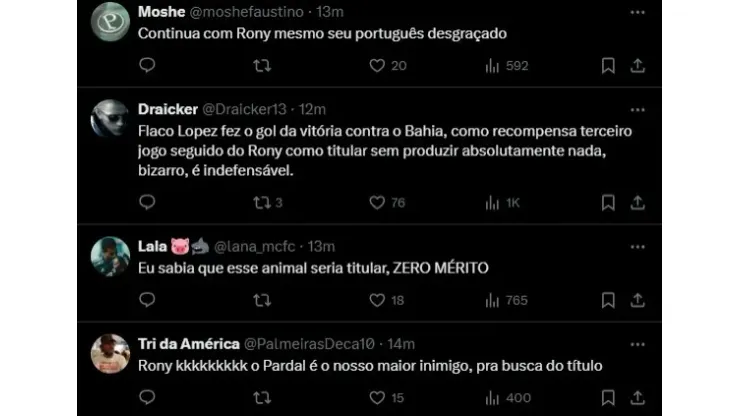Share Tri da América's tweet
The width and height of the screenshot is (740, 416).
tap(637, 397)
